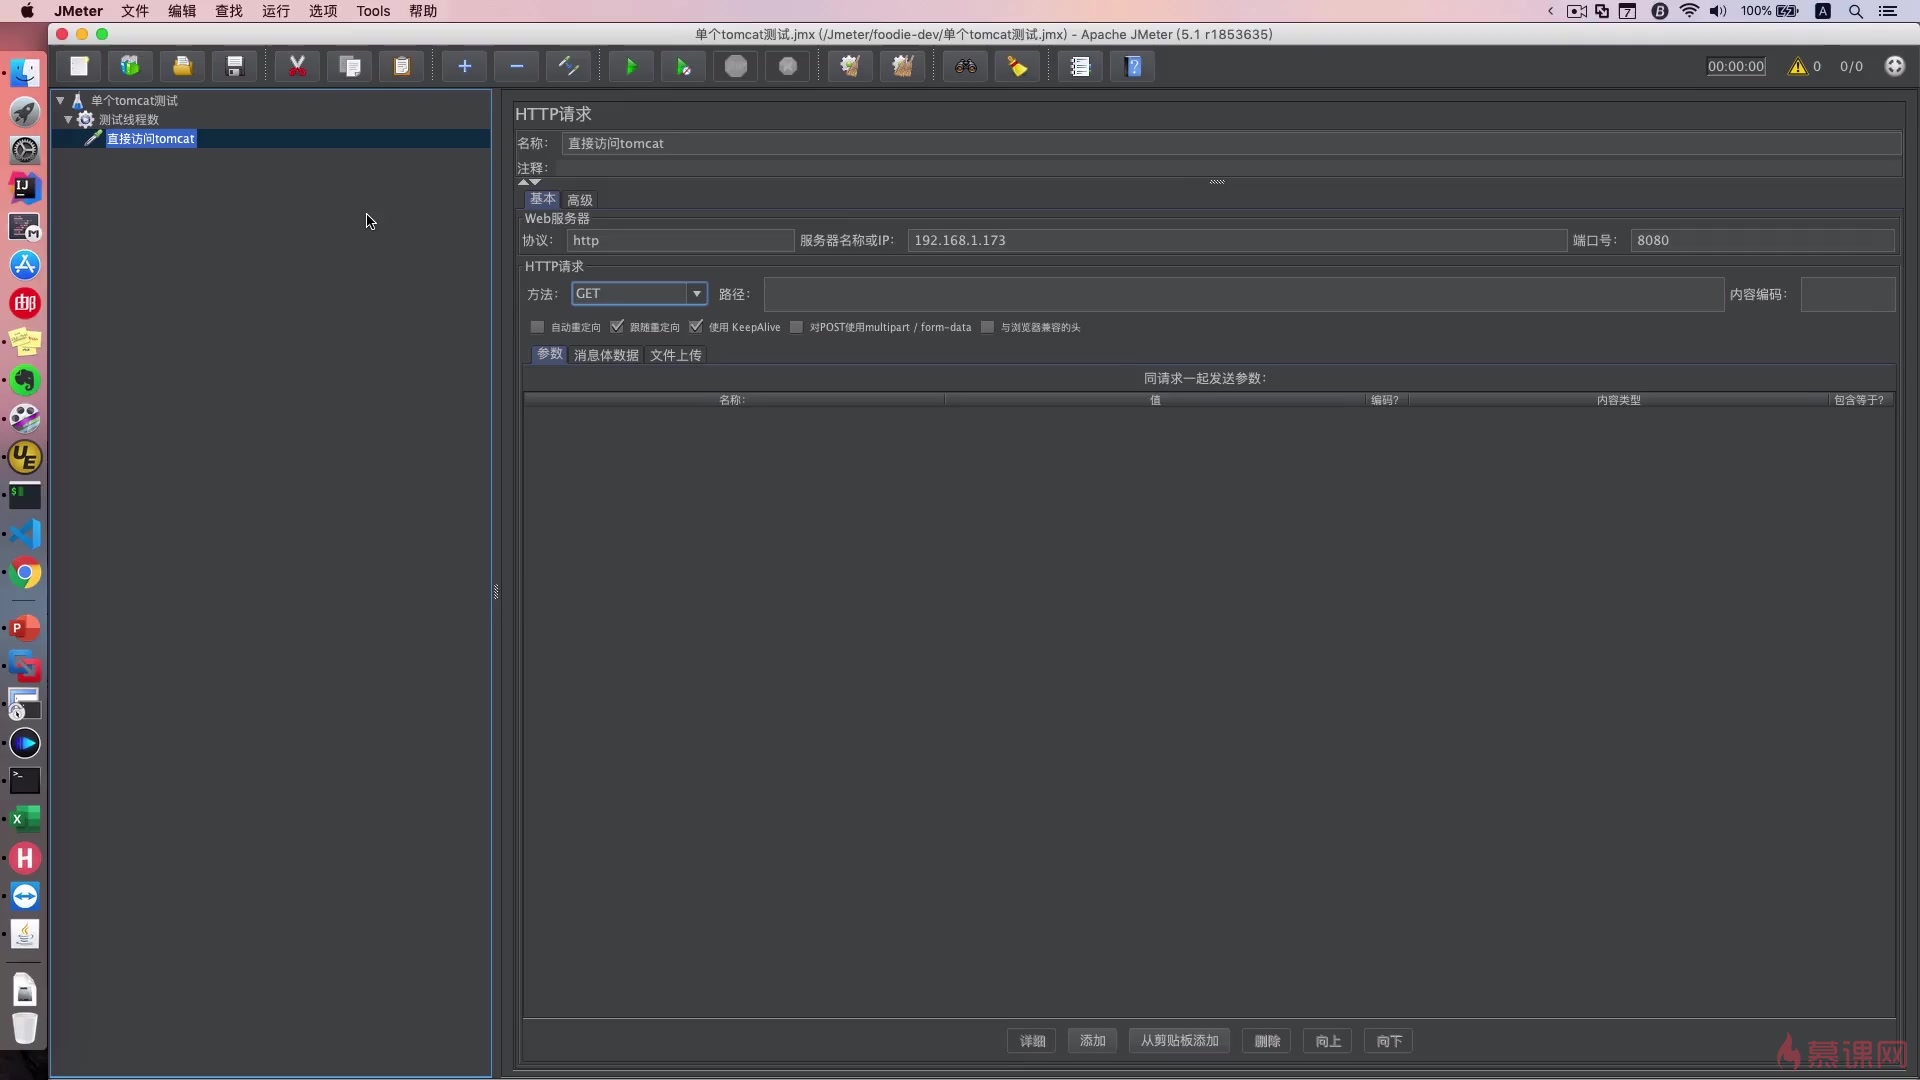
Task: Click the 向下 button
Action: pos(1389,1041)
